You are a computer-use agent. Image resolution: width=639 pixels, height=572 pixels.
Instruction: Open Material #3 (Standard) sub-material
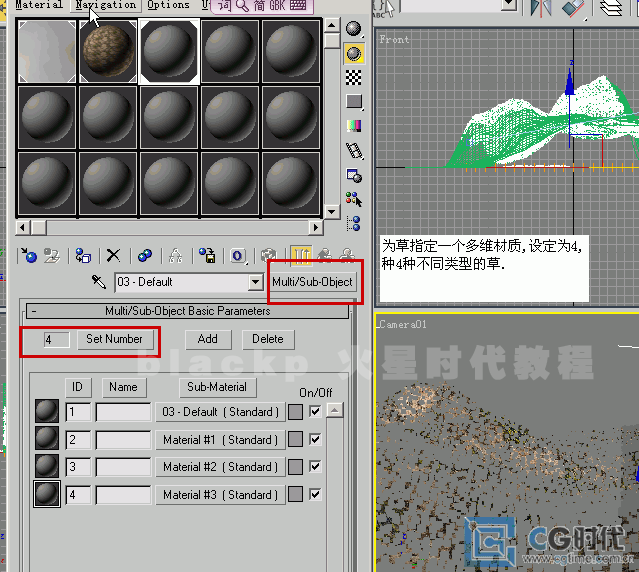pos(220,495)
